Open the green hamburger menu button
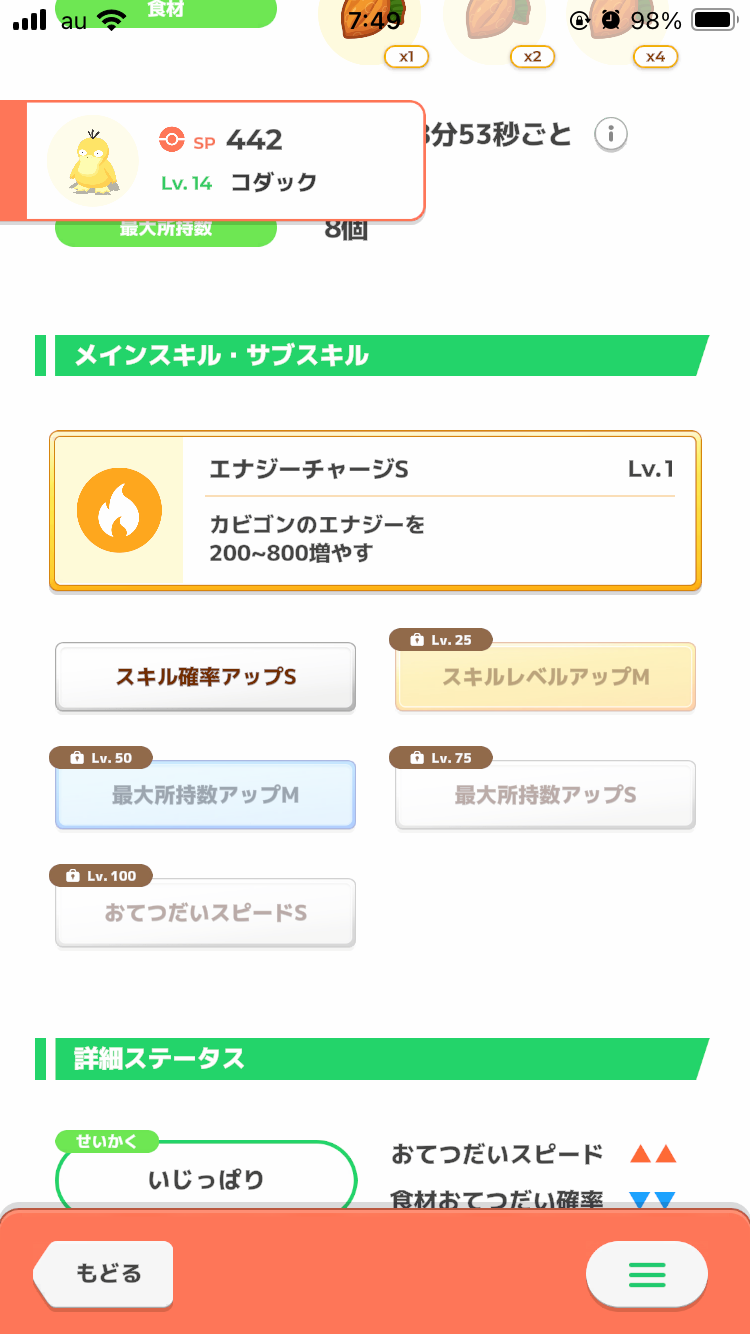Viewport: 750px width, 1334px height. [x=646, y=1274]
